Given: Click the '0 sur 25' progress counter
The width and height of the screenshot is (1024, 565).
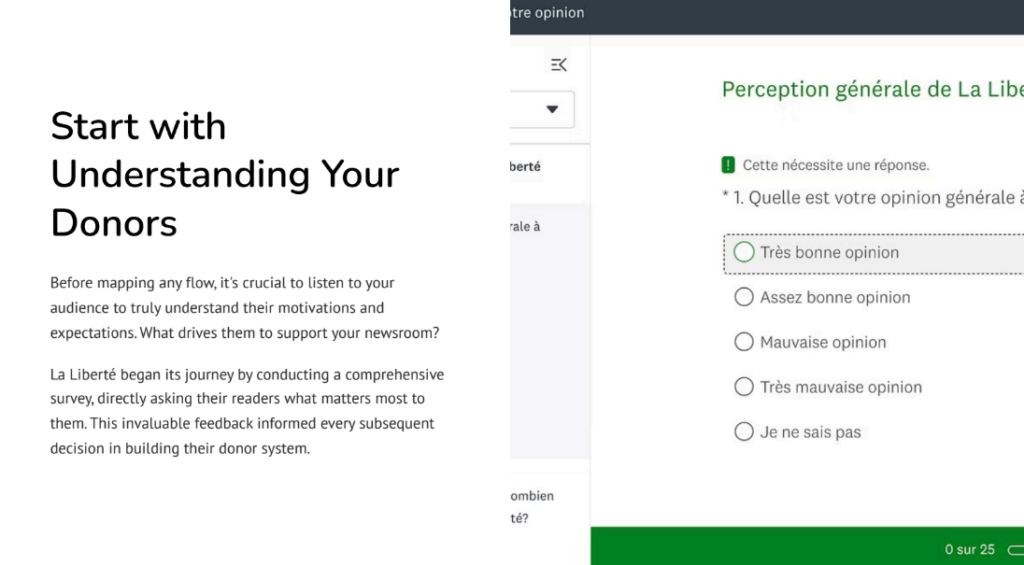Looking at the screenshot, I should pos(969,549).
